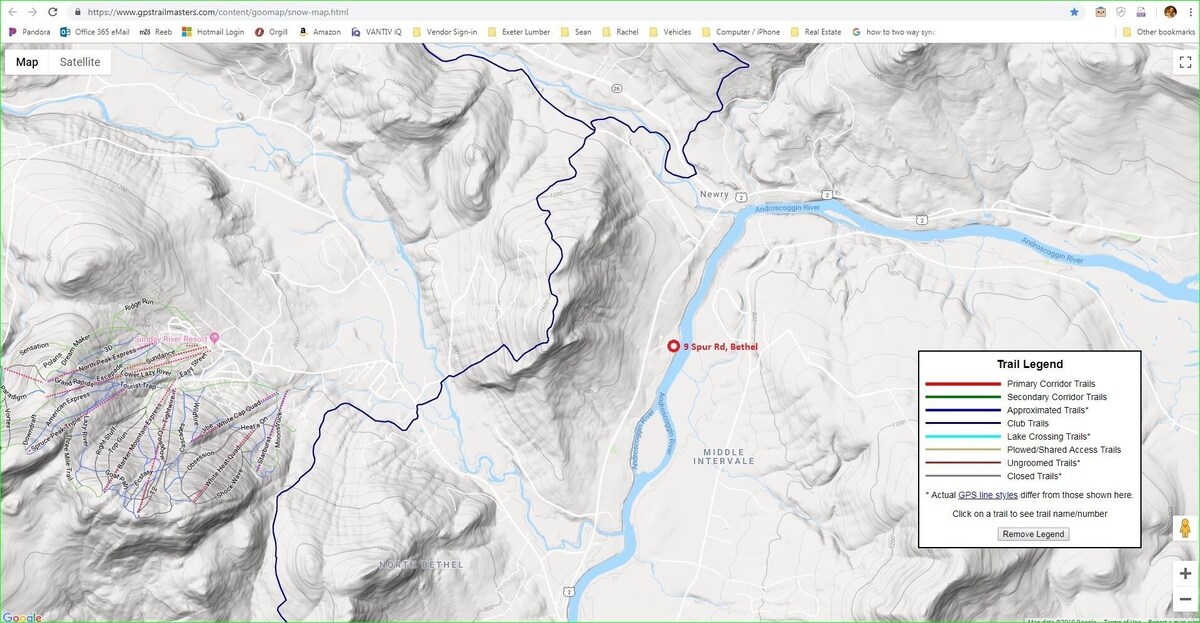Screen dimensions: 1200x623
Task: Expand the Vehicles bookmark folder
Action: pos(670,32)
